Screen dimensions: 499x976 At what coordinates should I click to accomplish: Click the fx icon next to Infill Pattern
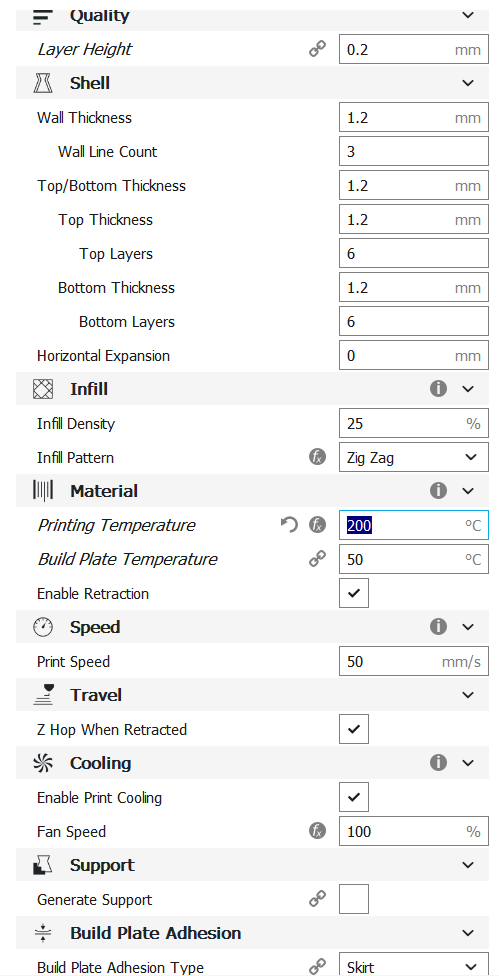tap(317, 458)
